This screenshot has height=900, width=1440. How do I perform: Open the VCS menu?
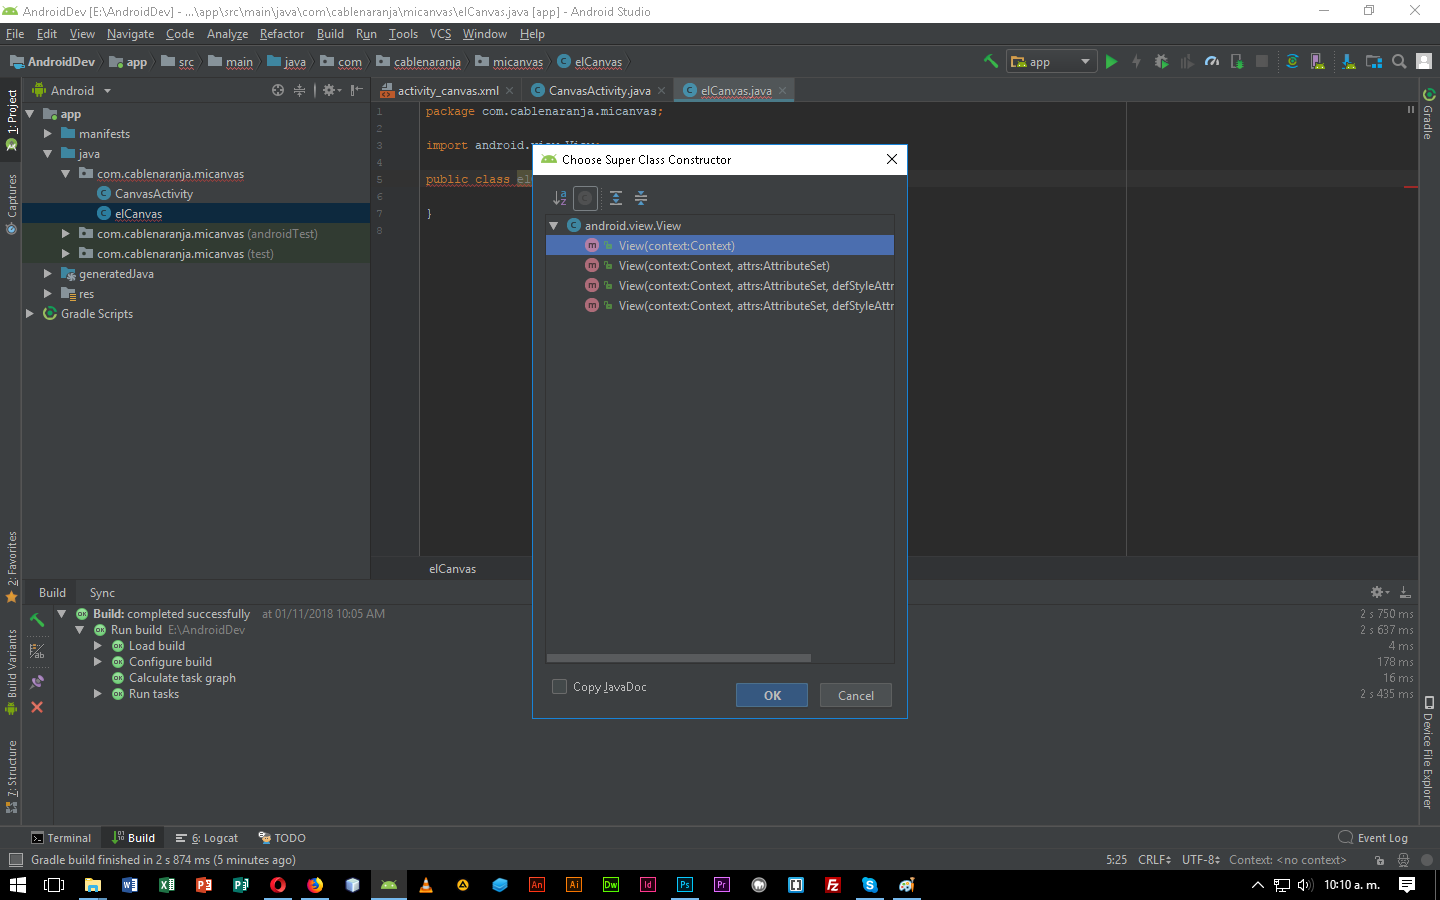pyautogui.click(x=441, y=34)
